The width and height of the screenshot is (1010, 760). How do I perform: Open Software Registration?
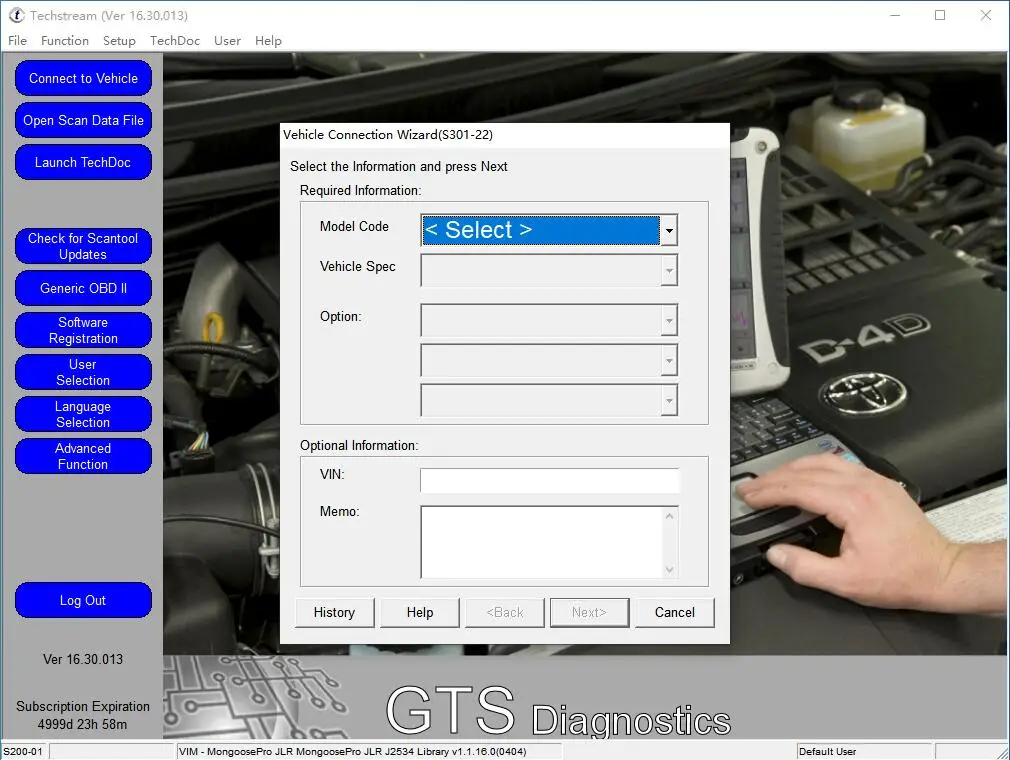tap(83, 330)
